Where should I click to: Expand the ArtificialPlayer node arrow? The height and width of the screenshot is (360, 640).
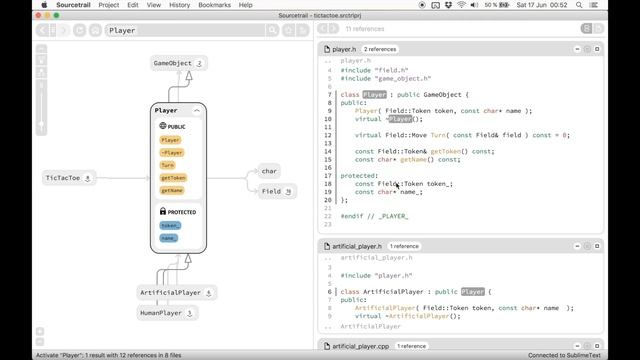209,293
